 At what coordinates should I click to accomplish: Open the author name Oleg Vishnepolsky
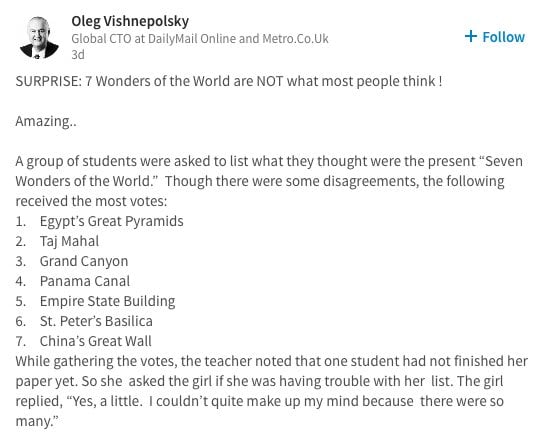pyautogui.click(x=130, y=21)
